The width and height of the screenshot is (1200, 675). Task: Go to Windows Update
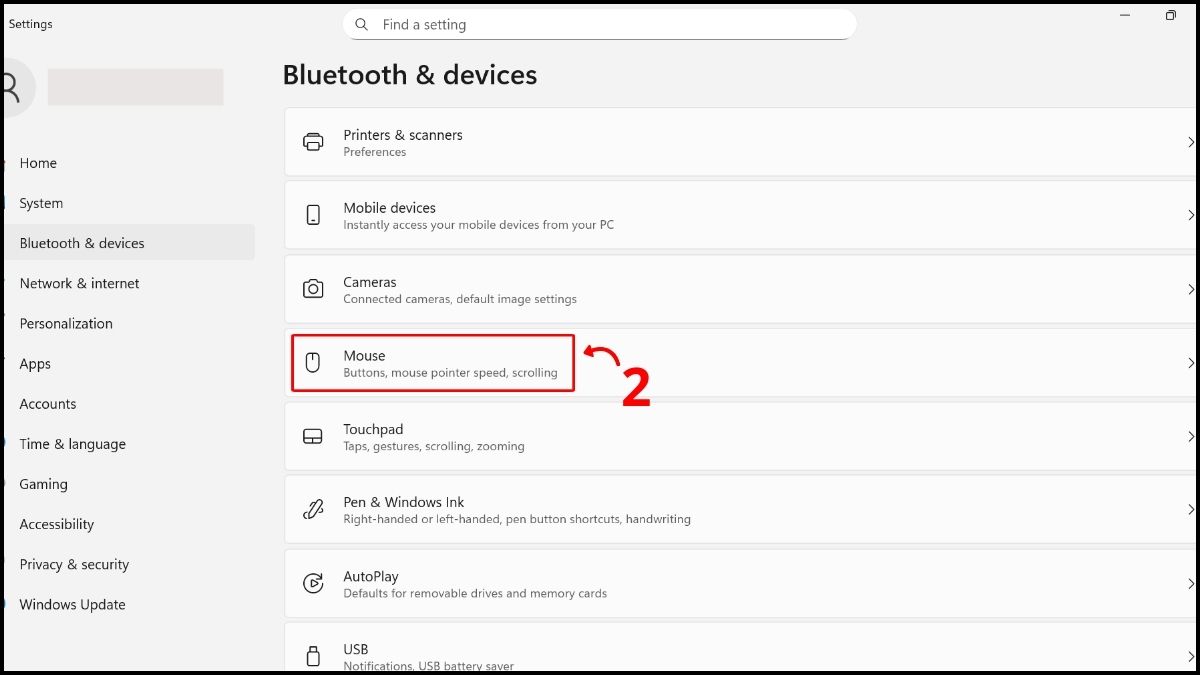pyautogui.click(x=72, y=604)
